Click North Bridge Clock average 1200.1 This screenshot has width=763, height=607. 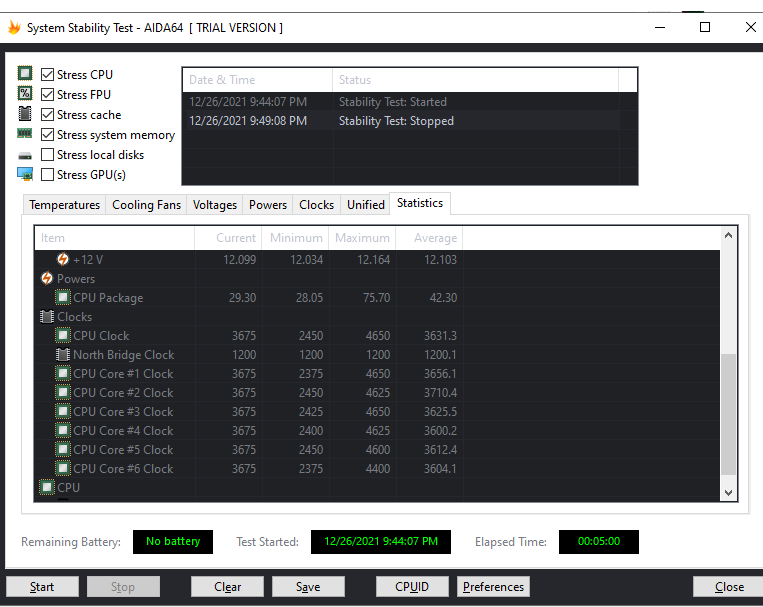(440, 355)
